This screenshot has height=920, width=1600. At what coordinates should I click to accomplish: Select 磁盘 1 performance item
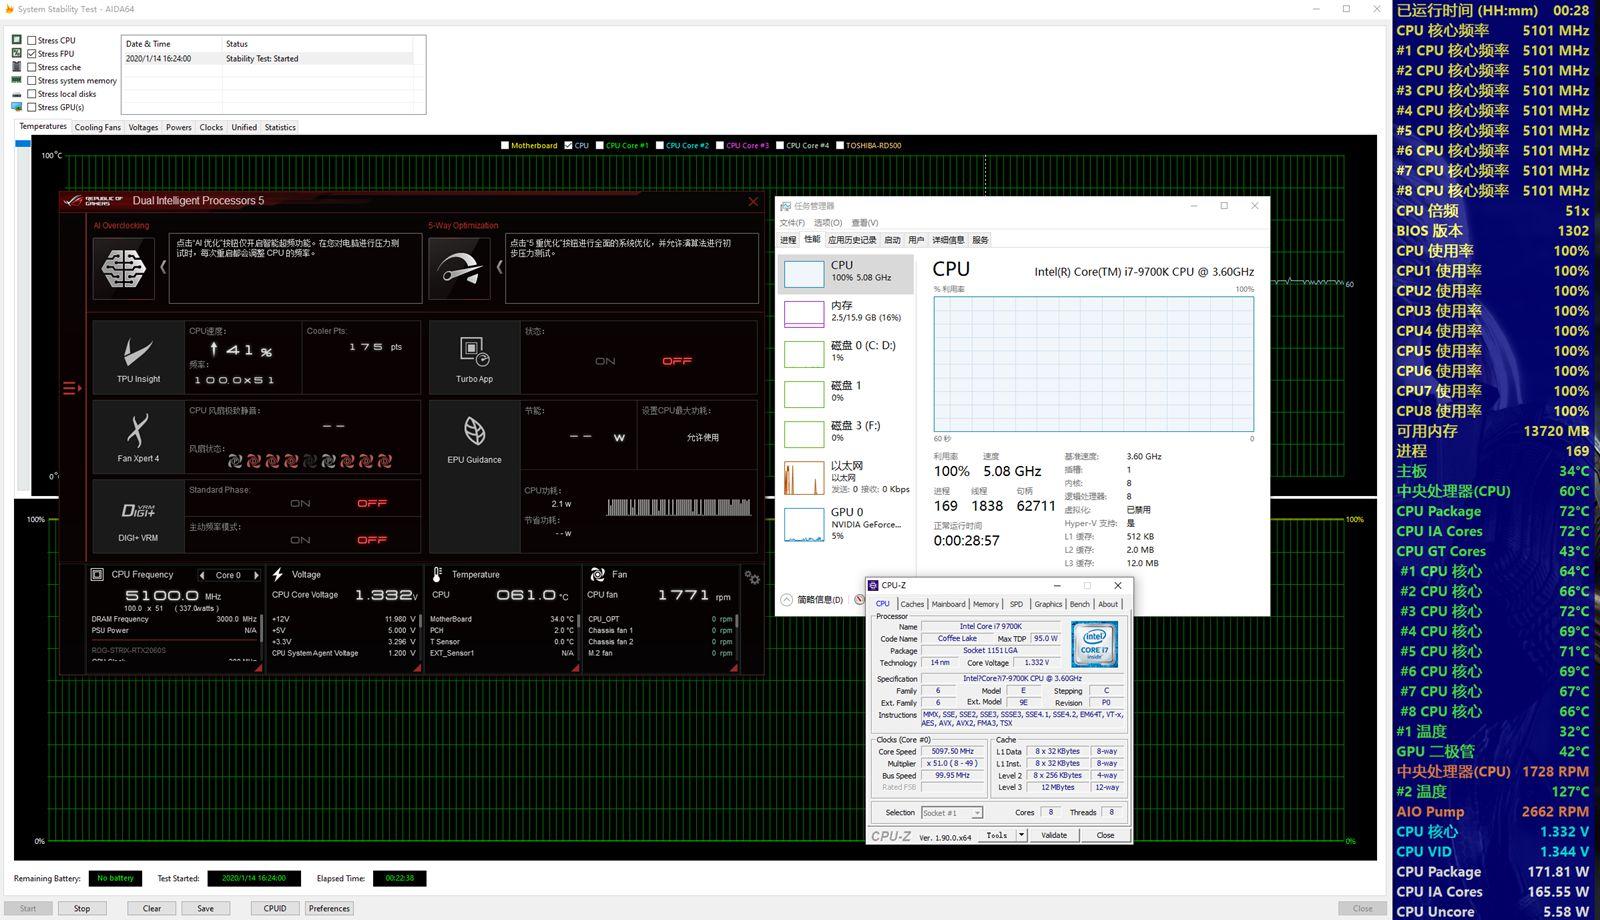(x=845, y=392)
